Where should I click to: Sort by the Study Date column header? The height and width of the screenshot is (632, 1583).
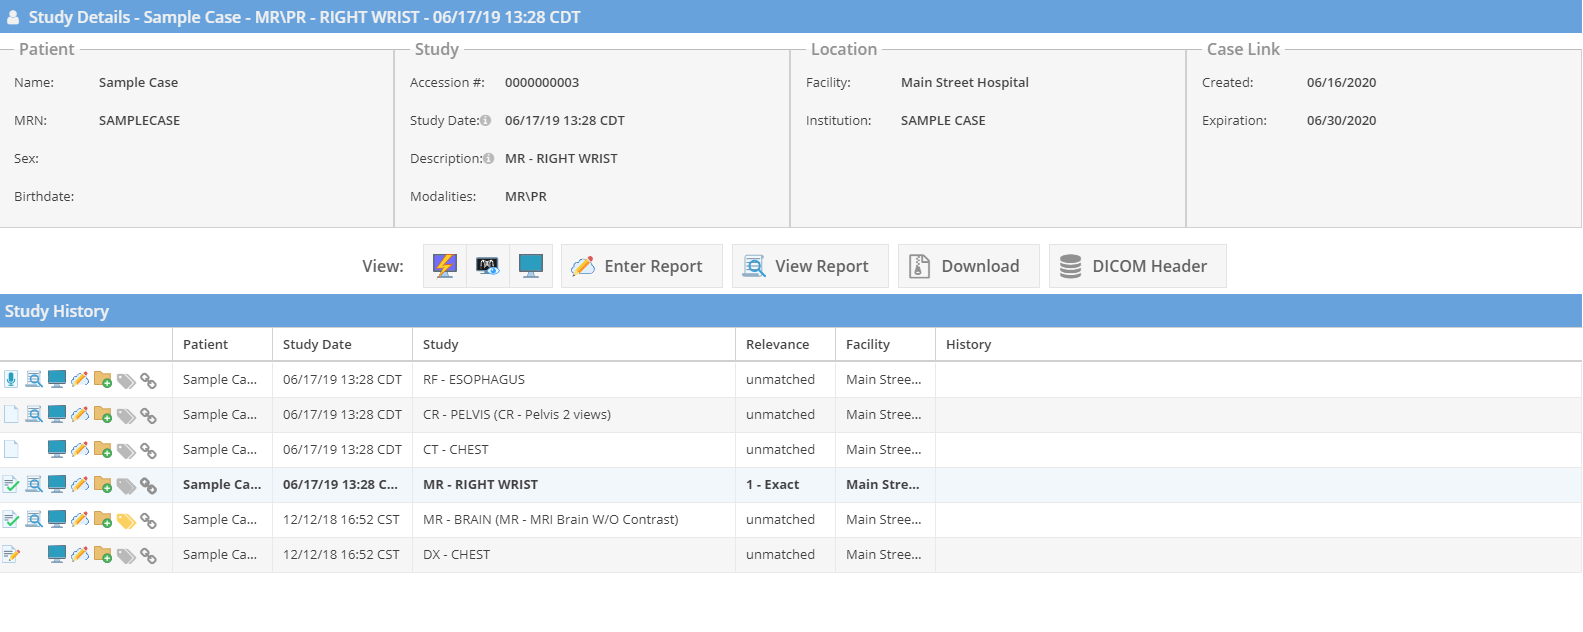click(317, 345)
